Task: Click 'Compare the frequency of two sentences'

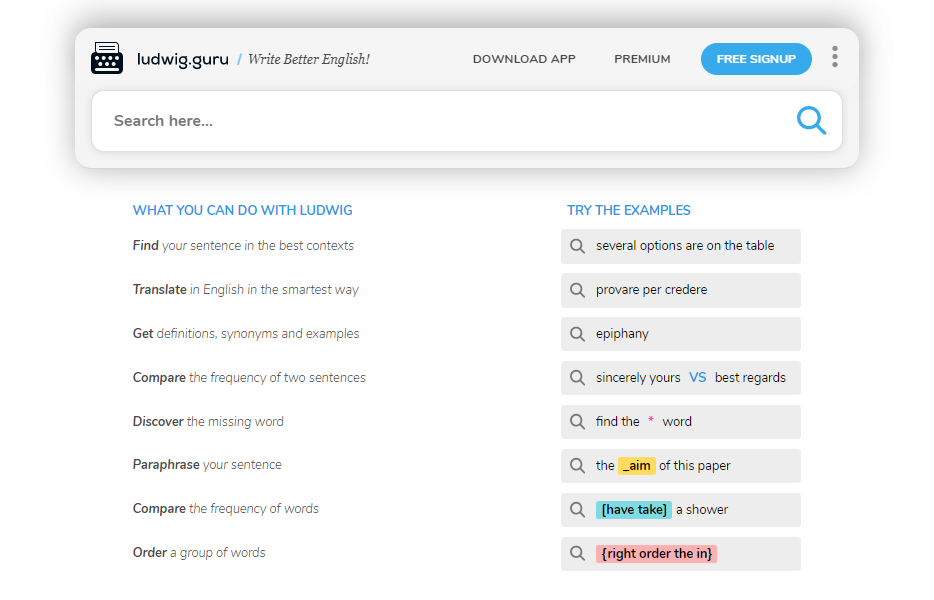Action: coord(249,378)
